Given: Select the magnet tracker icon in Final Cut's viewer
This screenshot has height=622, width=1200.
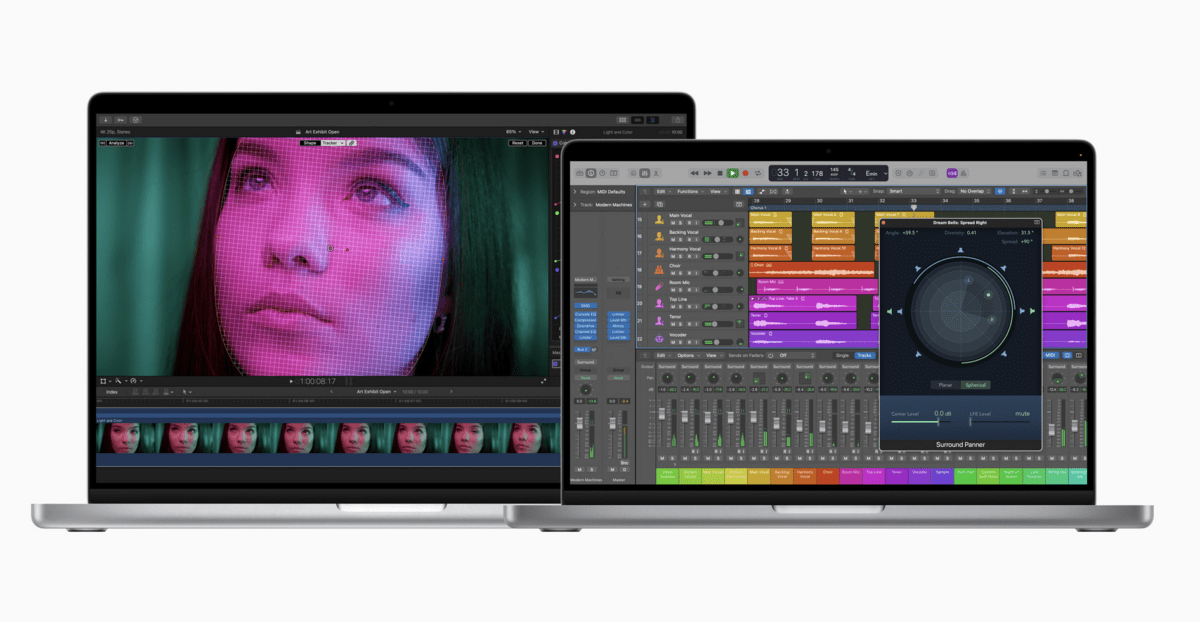Looking at the screenshot, I should [x=352, y=142].
